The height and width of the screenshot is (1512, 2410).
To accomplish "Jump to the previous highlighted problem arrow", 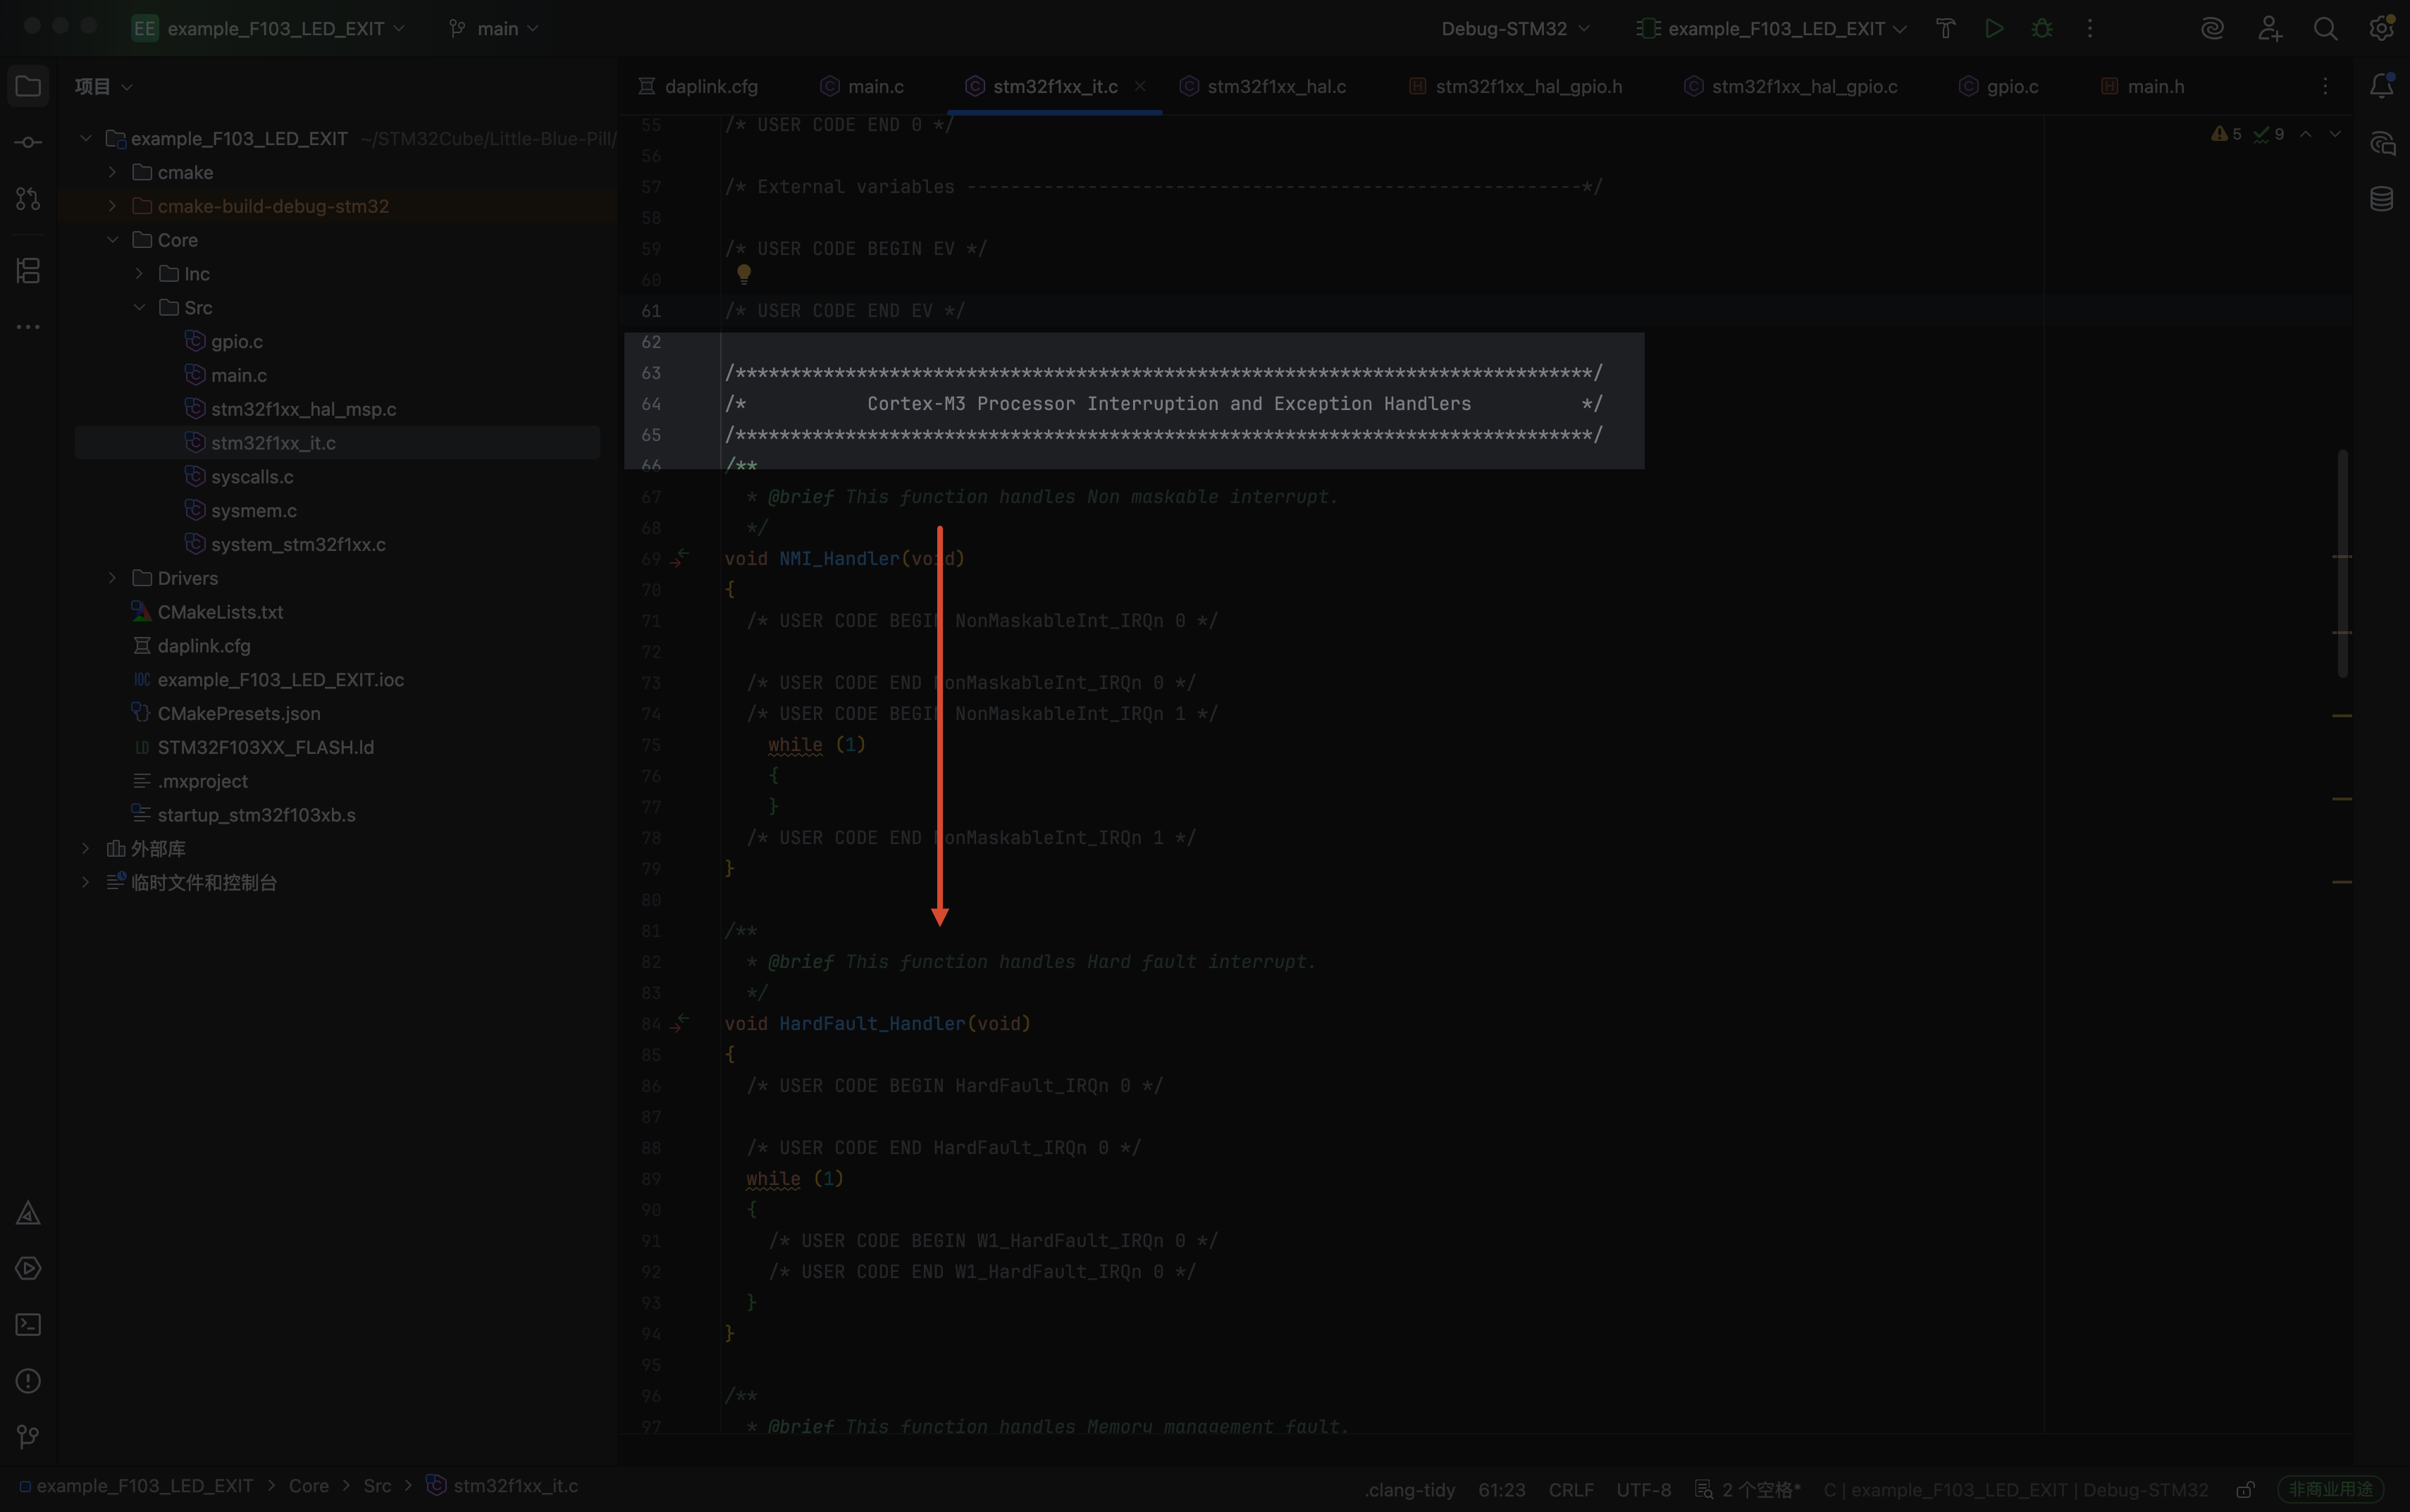I will click(2306, 134).
